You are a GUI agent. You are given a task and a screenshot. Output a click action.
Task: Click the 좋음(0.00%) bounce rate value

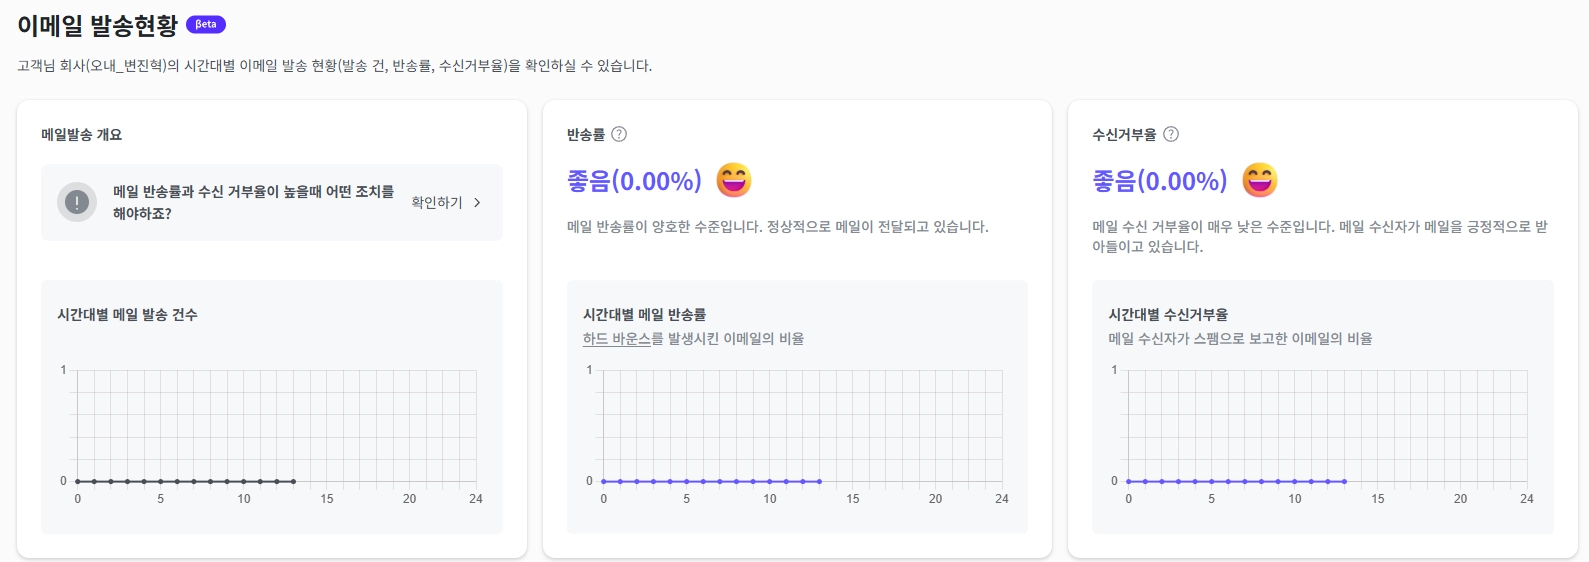point(634,181)
